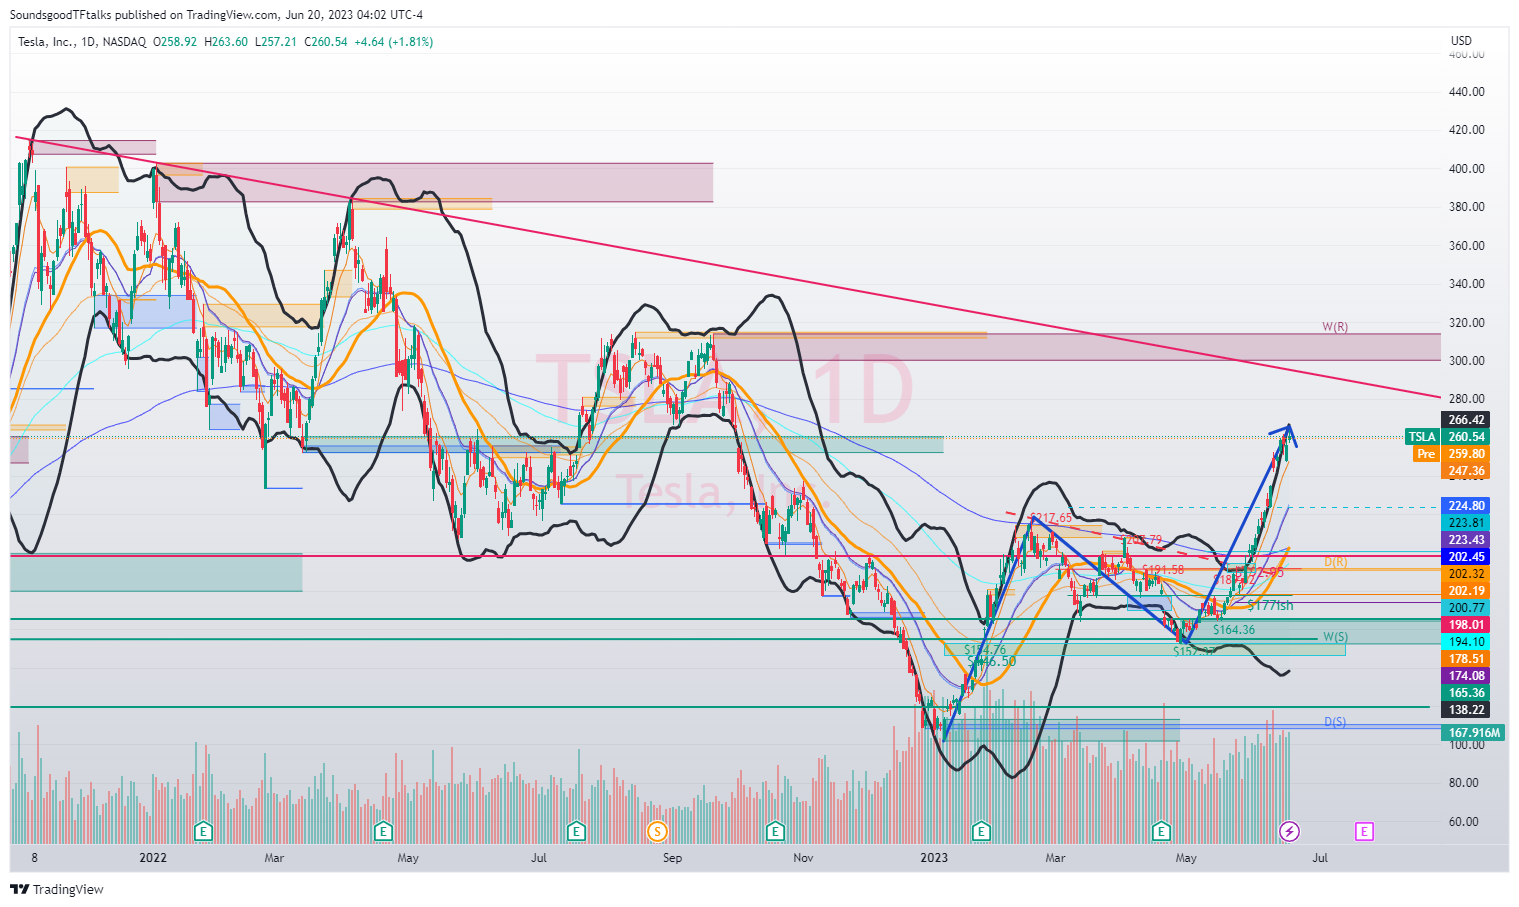Click the 60.00 label on the price axis
Image resolution: width=1519 pixels, height=907 pixels.
click(x=1463, y=822)
